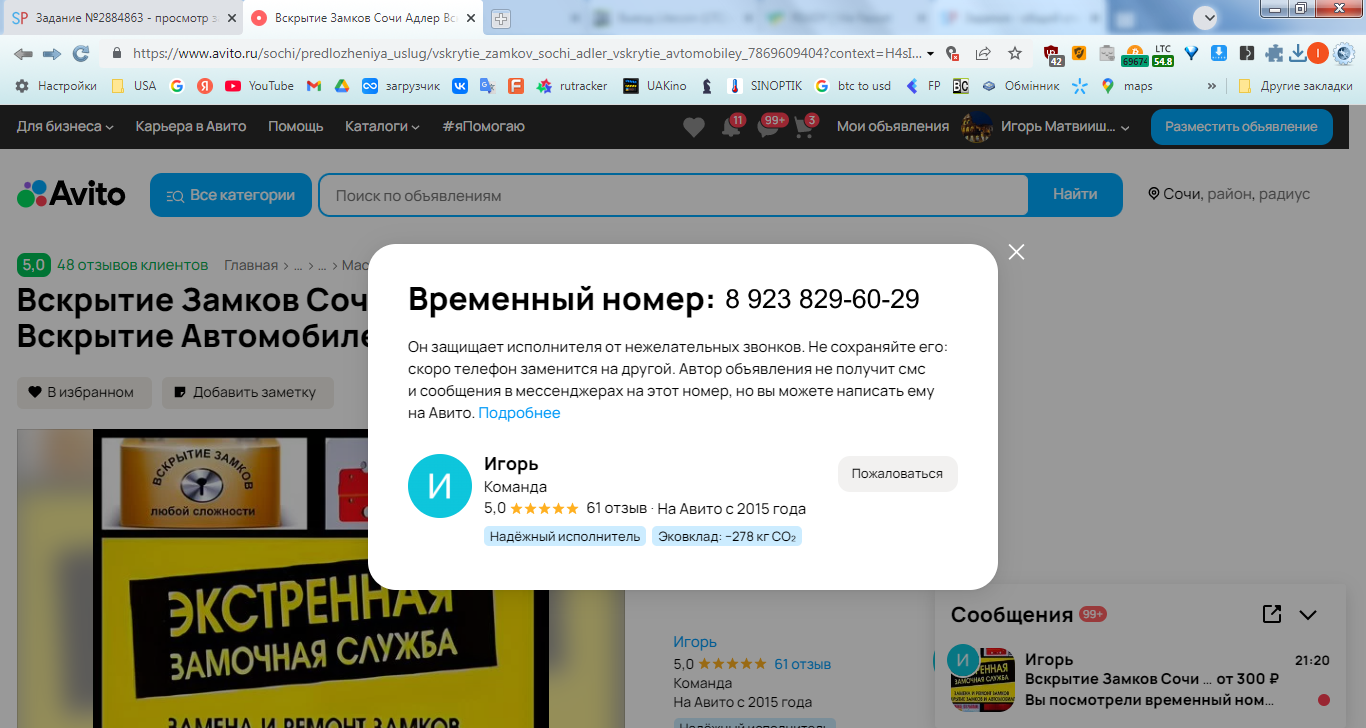The width and height of the screenshot is (1366, 728).
Task: Go back in browser history
Action: (22, 53)
